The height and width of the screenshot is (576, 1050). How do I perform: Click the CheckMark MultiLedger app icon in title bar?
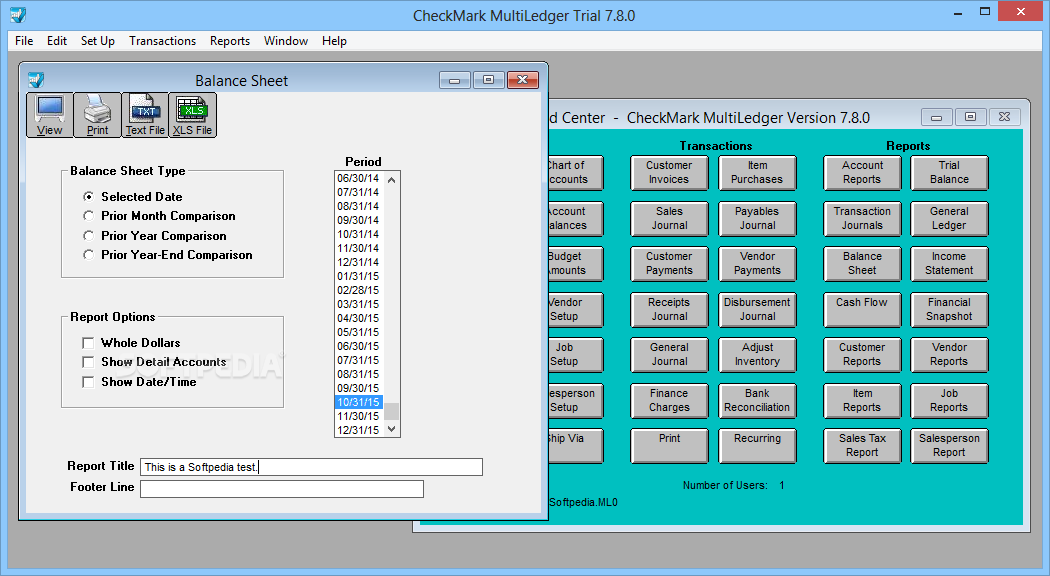(x=17, y=15)
